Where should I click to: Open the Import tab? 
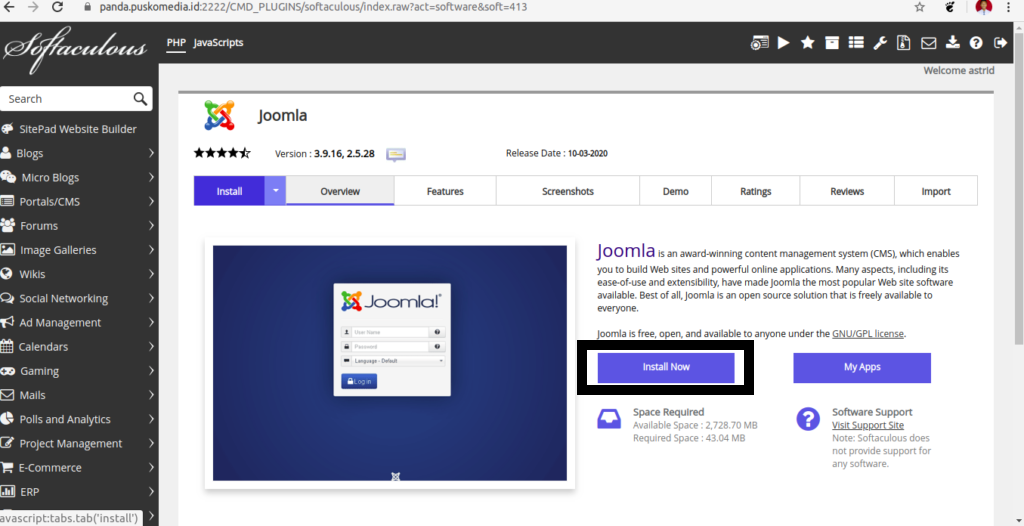point(936,191)
